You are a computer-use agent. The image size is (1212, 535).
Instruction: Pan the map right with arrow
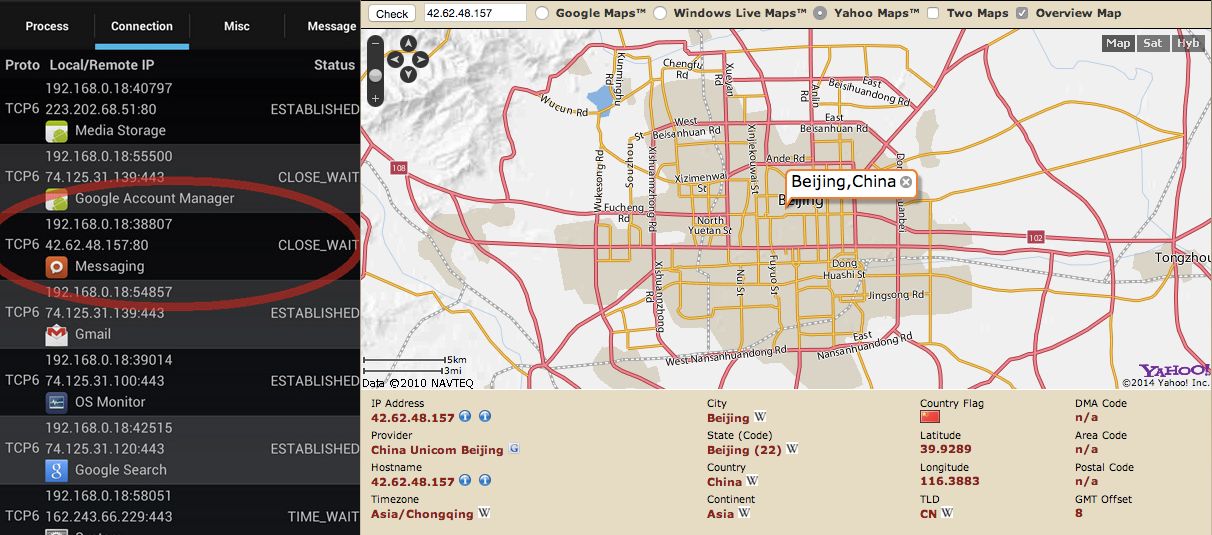point(421,59)
